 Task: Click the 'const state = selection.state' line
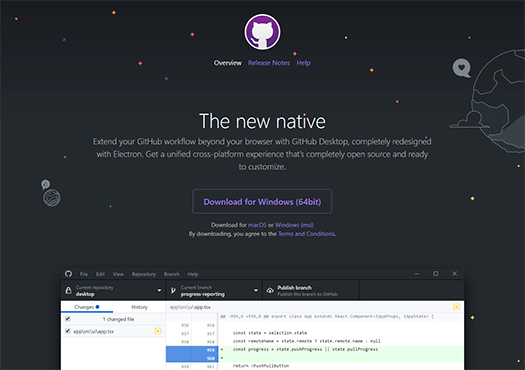pyautogui.click(x=270, y=333)
